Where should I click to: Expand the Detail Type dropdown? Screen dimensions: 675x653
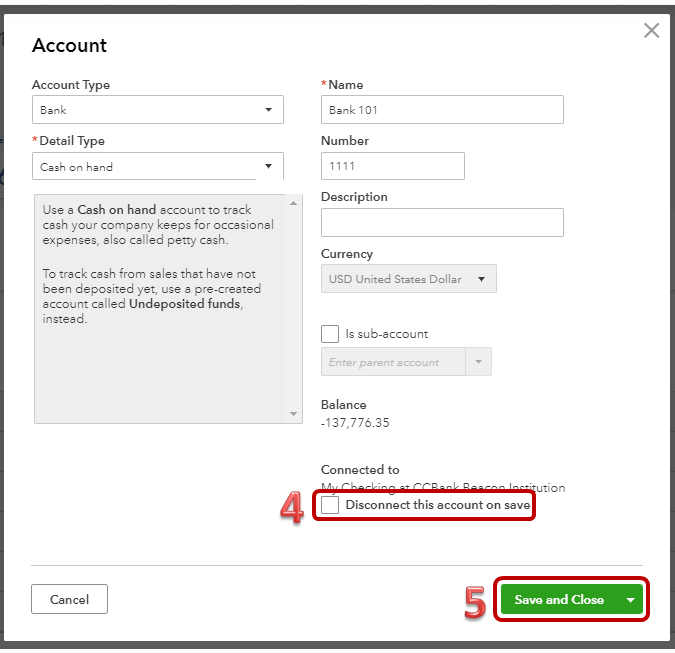(x=158, y=167)
